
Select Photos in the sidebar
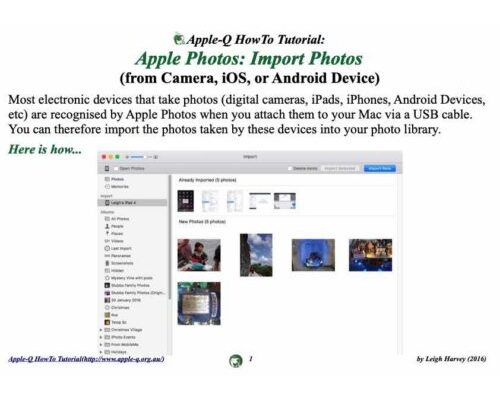coord(117,179)
